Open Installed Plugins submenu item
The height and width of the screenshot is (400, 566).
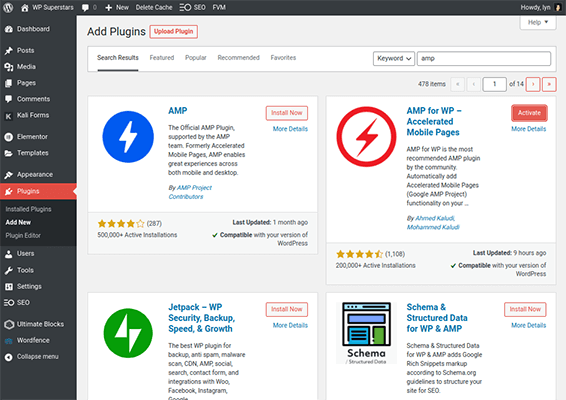point(28,209)
